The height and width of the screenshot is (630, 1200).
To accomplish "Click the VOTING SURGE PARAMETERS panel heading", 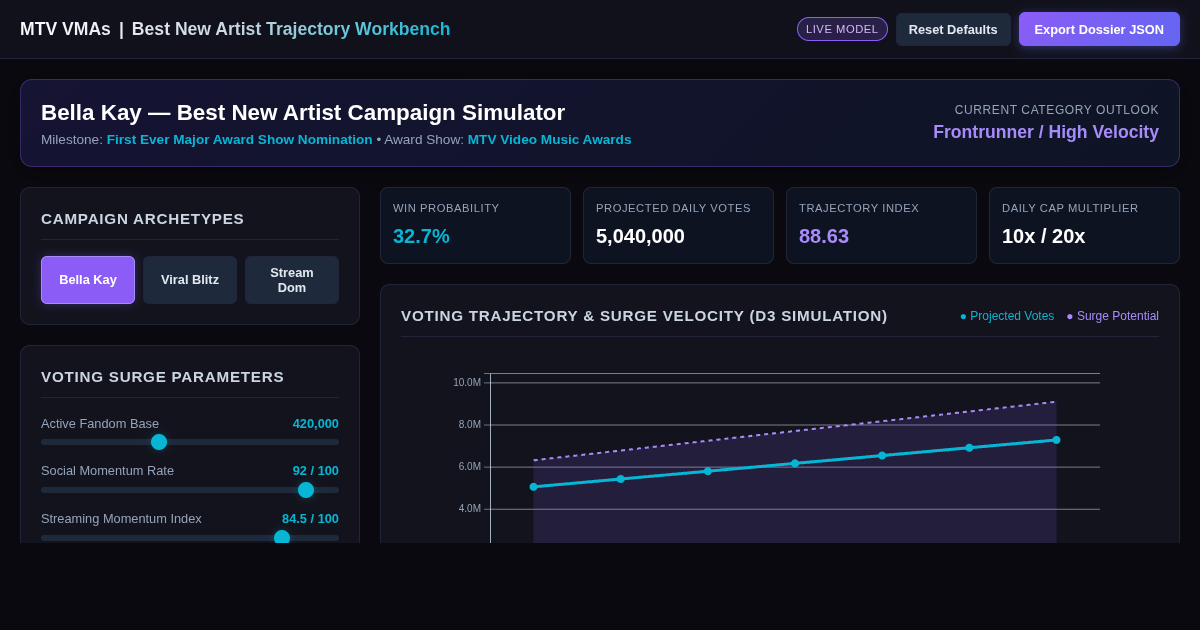I will [163, 377].
